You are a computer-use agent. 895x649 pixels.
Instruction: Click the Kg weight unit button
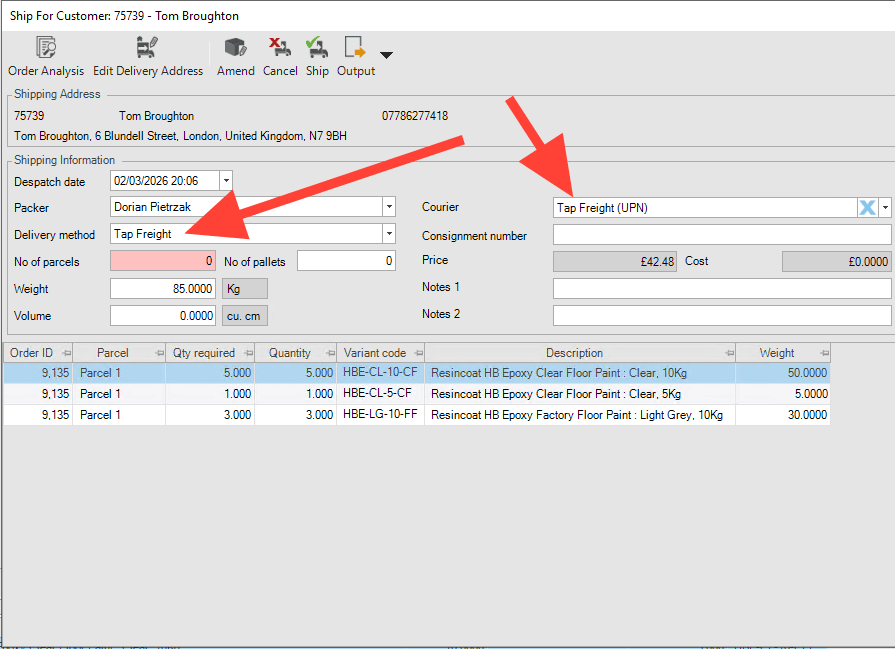tap(244, 289)
